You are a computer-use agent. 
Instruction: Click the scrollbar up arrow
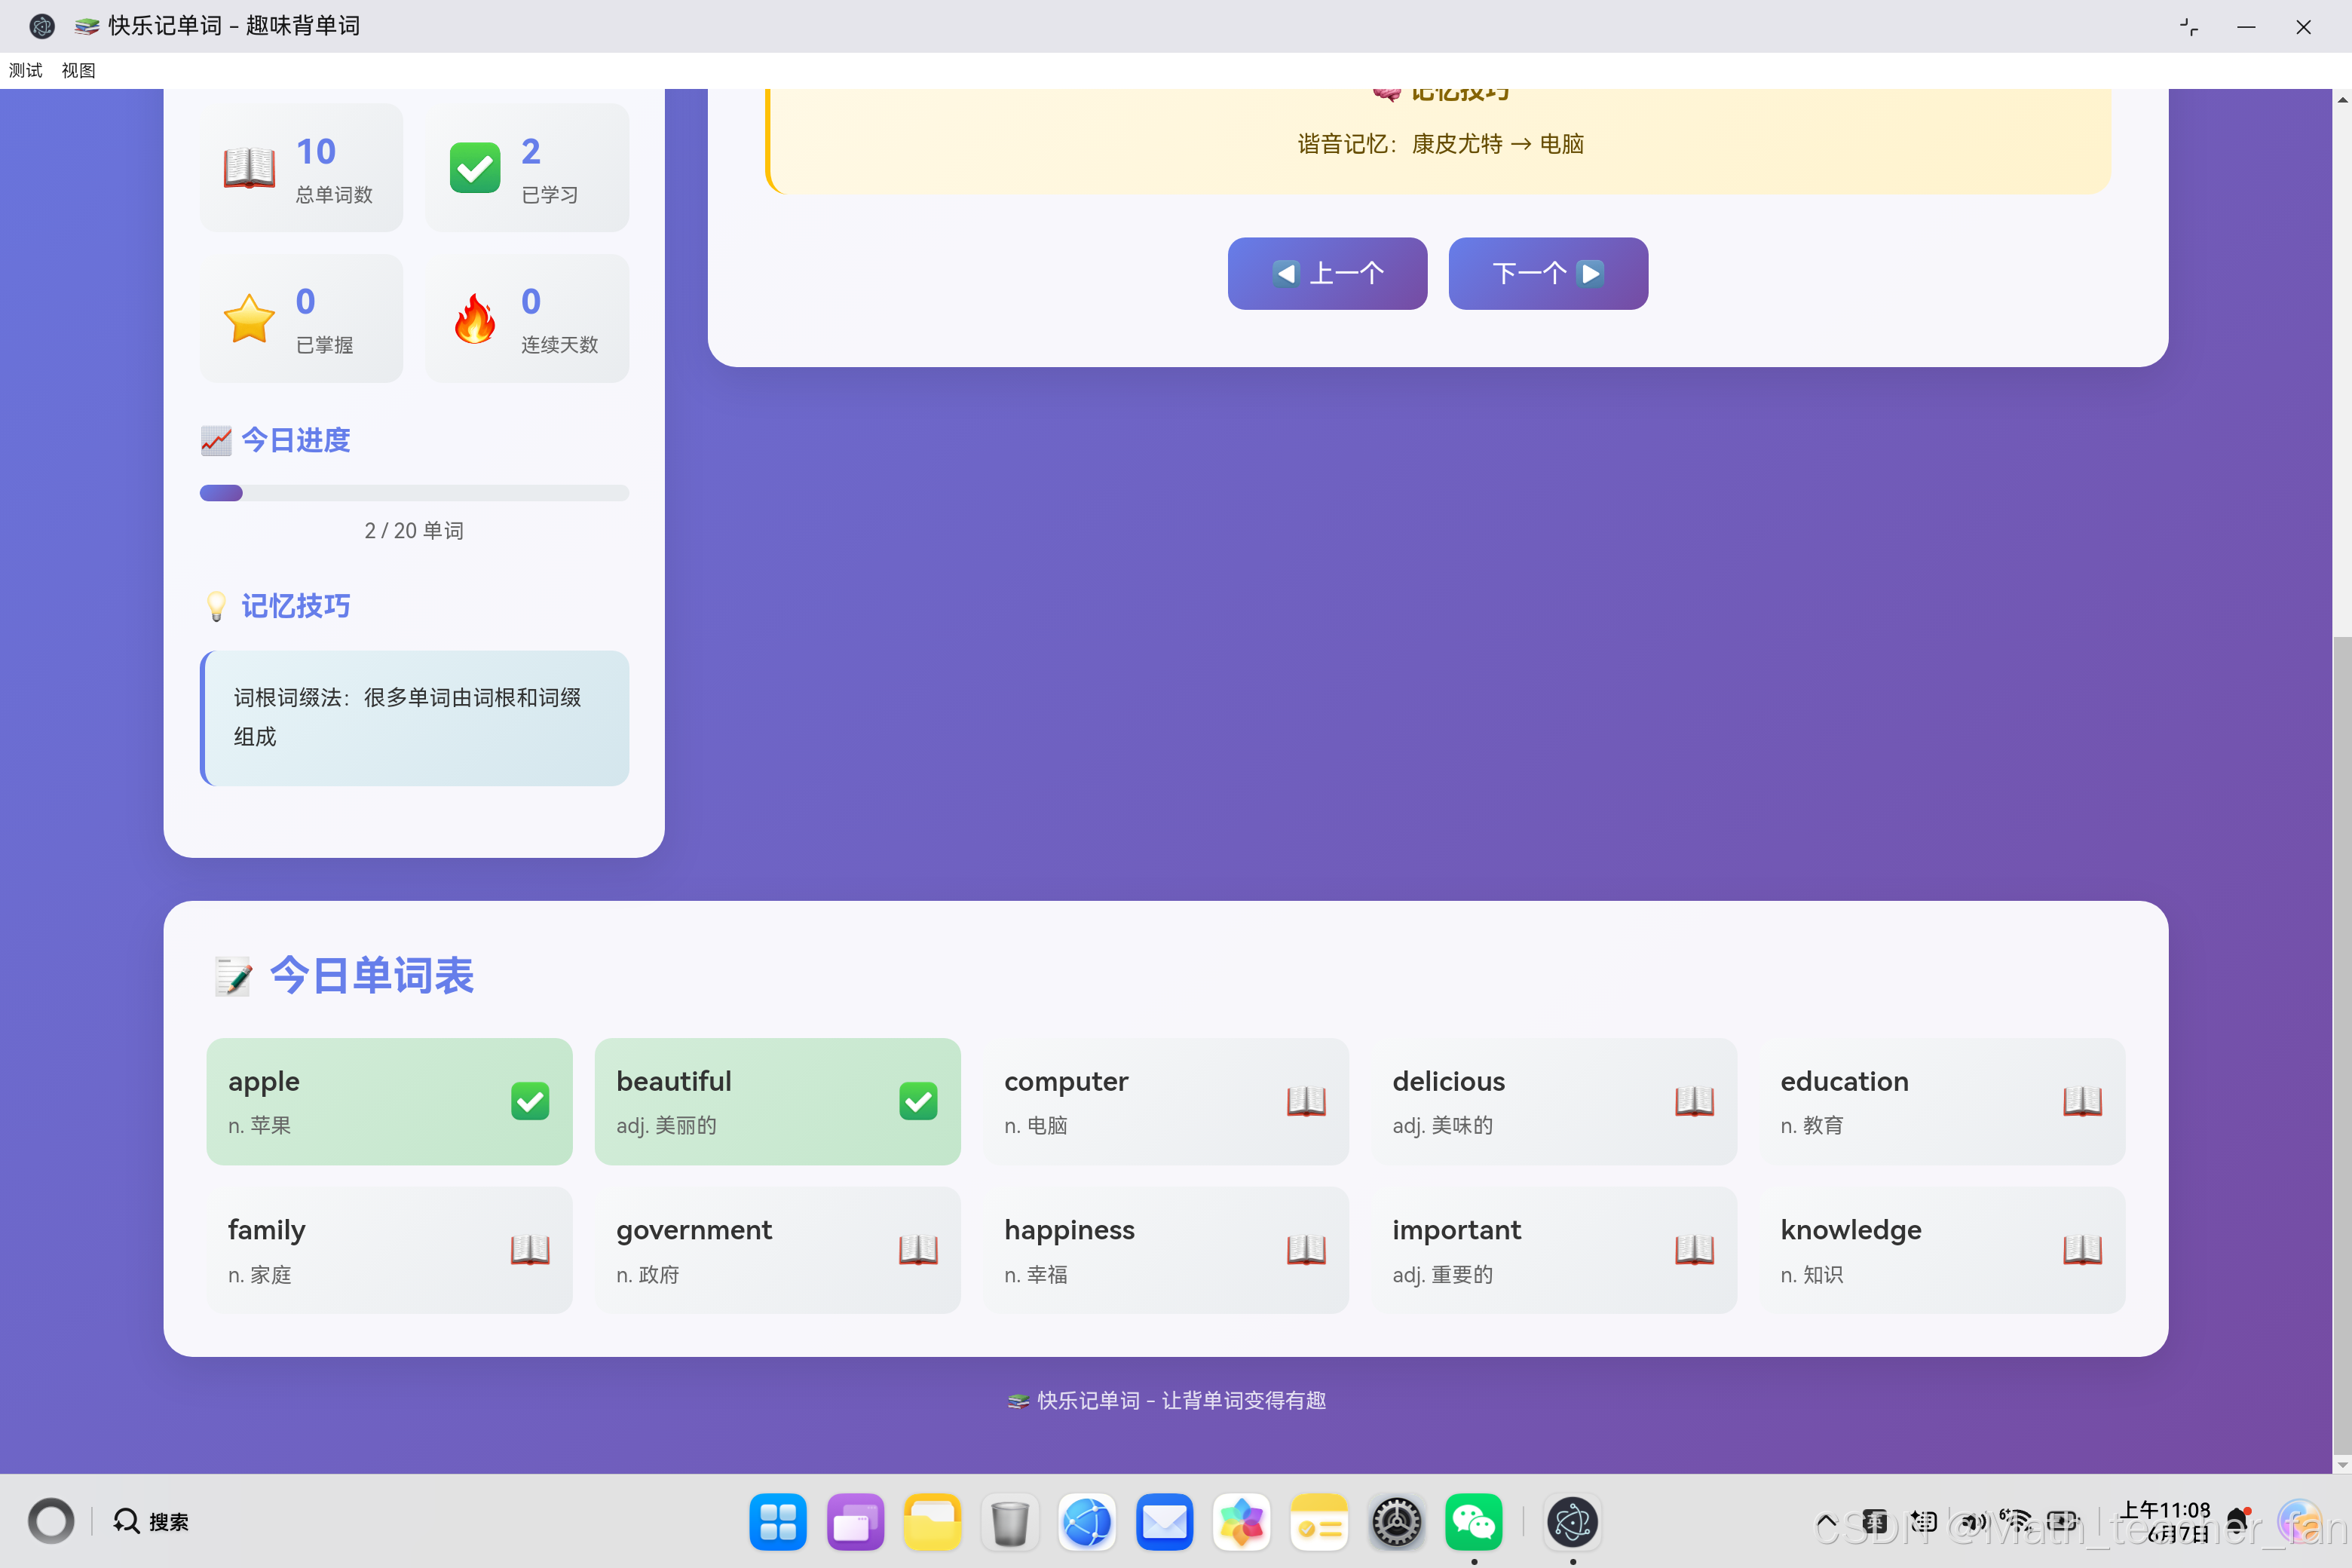coord(2342,99)
